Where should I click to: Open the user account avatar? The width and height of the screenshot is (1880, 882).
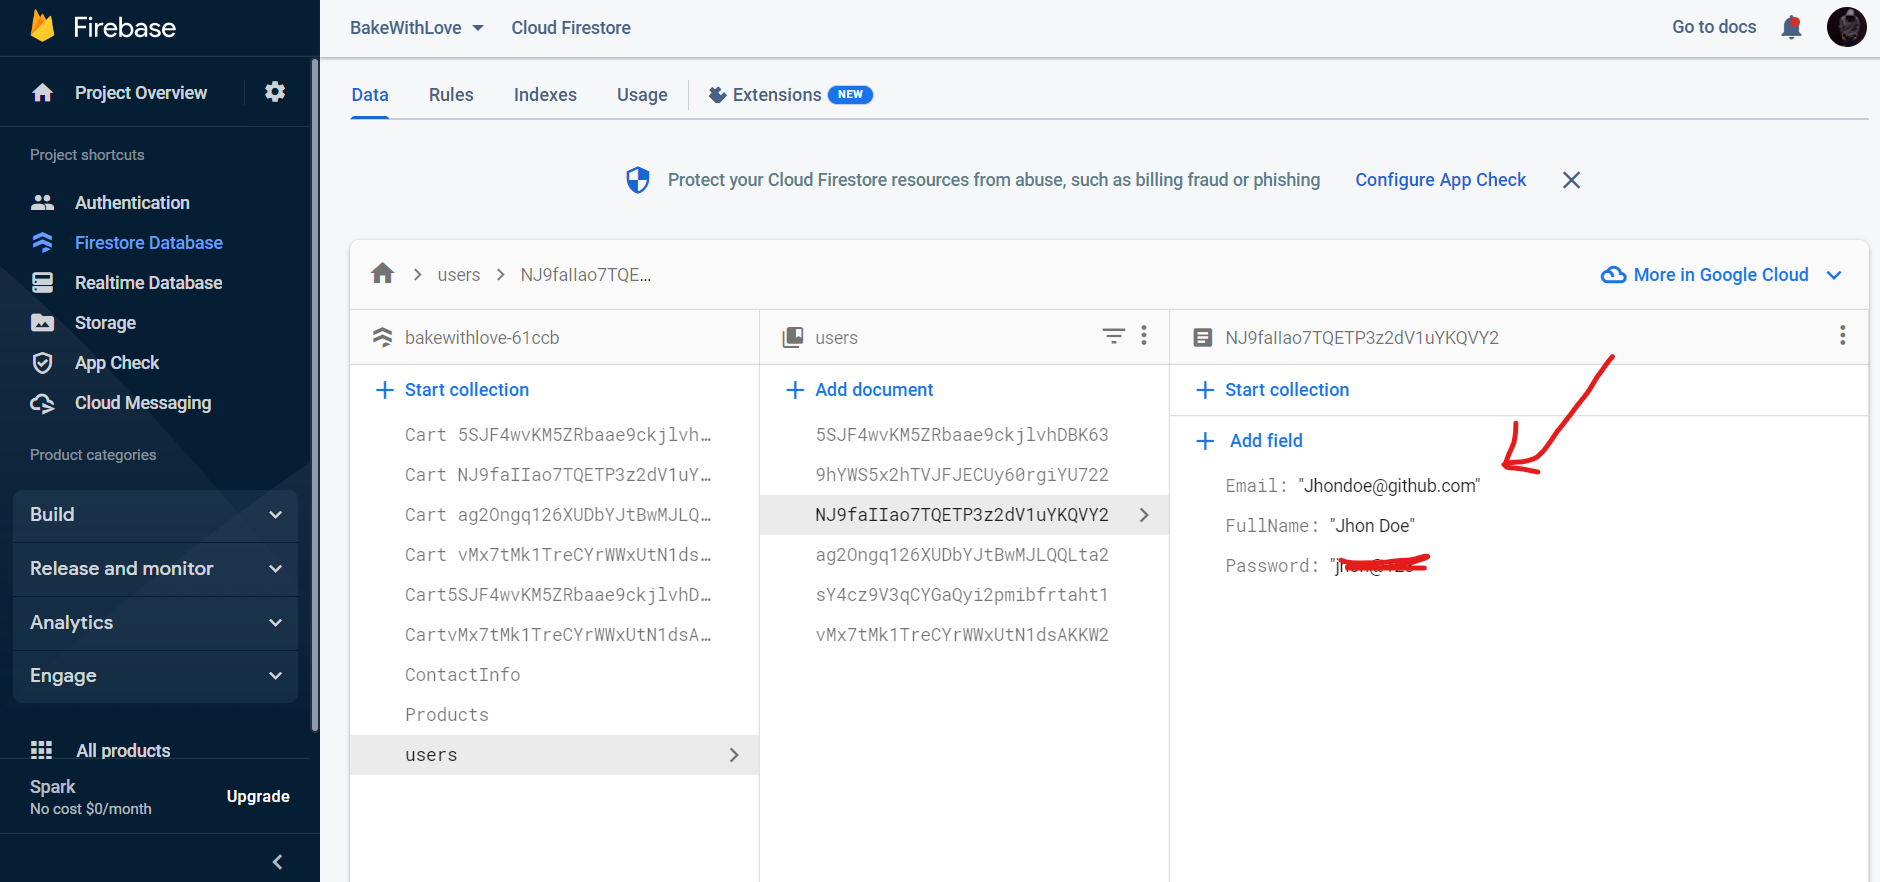(1846, 27)
